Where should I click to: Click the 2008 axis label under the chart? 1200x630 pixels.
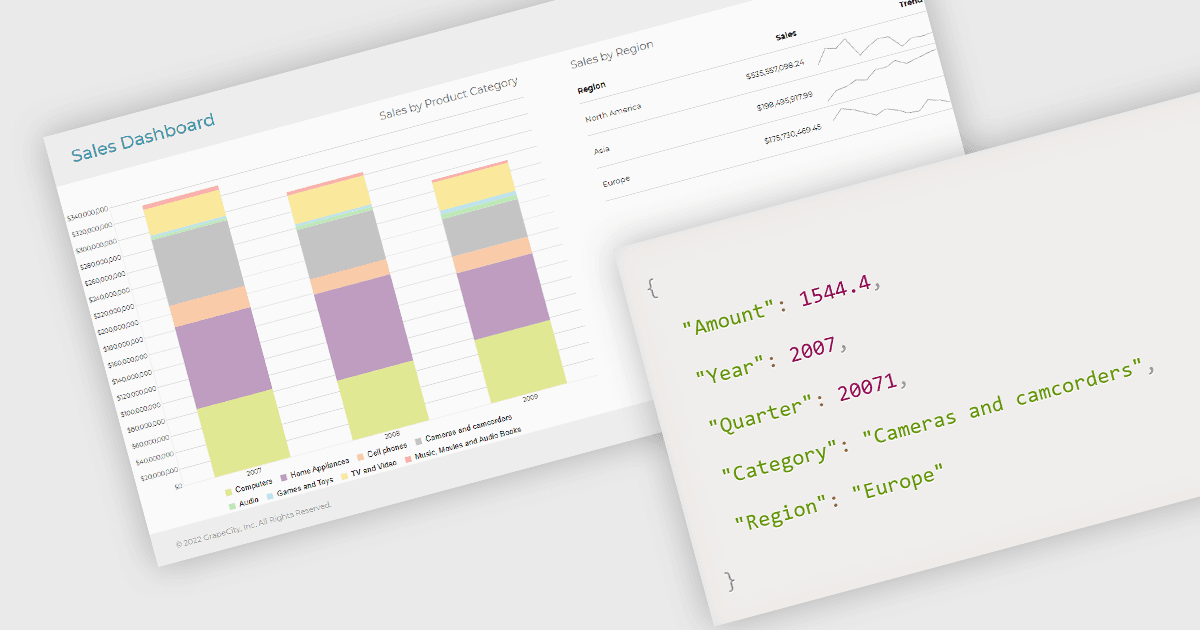pyautogui.click(x=390, y=435)
